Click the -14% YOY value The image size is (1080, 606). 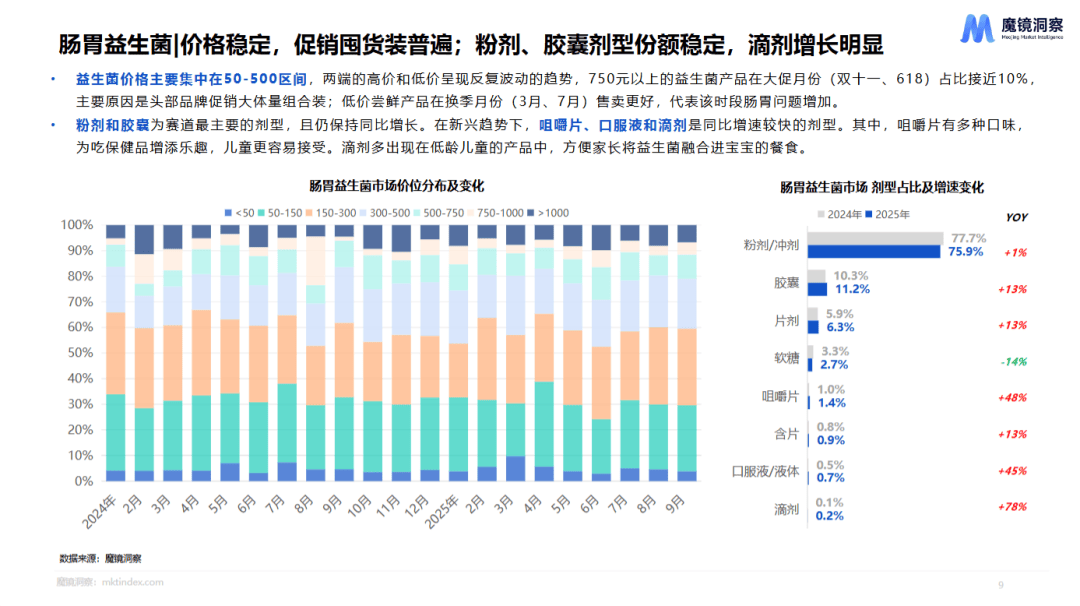[x=1013, y=362]
